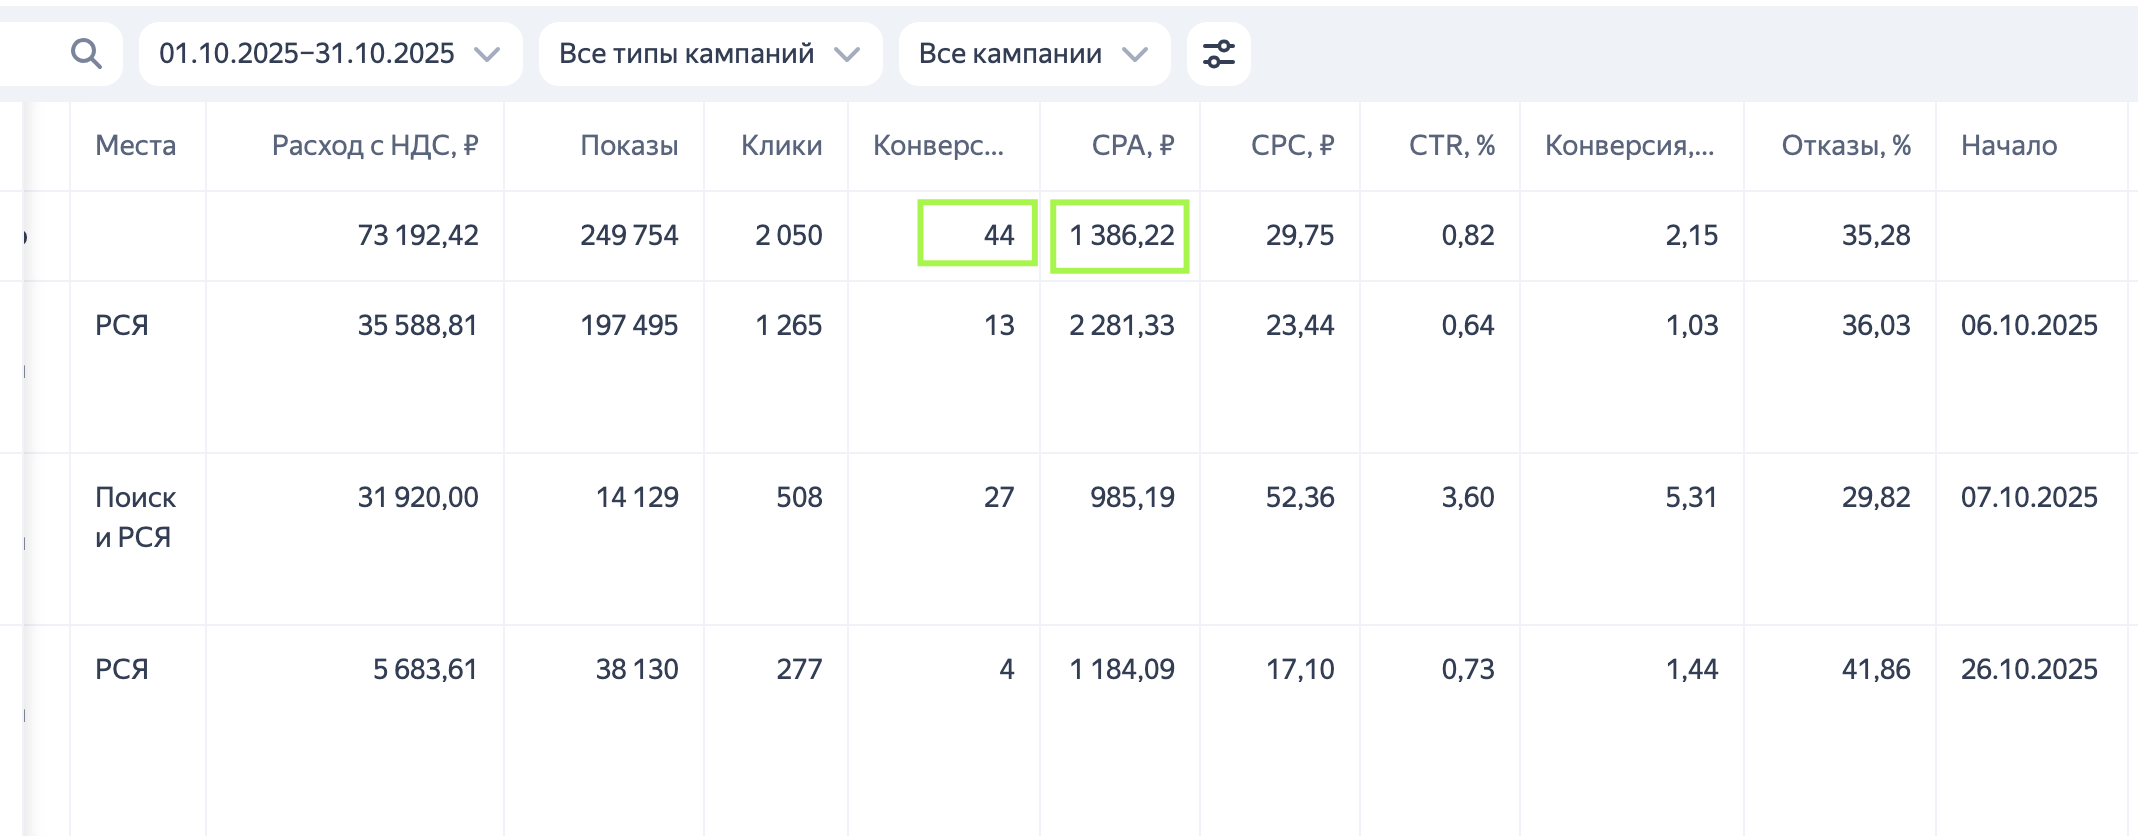Sort by Расход с НДС column header
2138x836 pixels.
(x=375, y=146)
